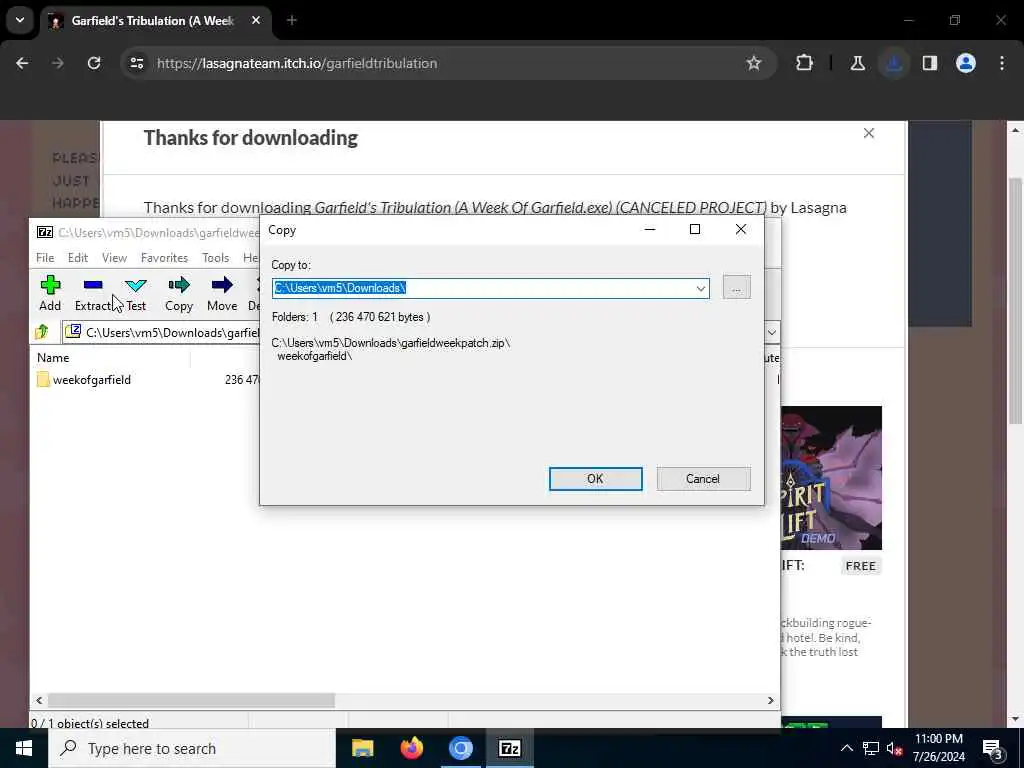Cancel the Copy dialog
Screen dimensions: 1024x768
(x=703, y=479)
